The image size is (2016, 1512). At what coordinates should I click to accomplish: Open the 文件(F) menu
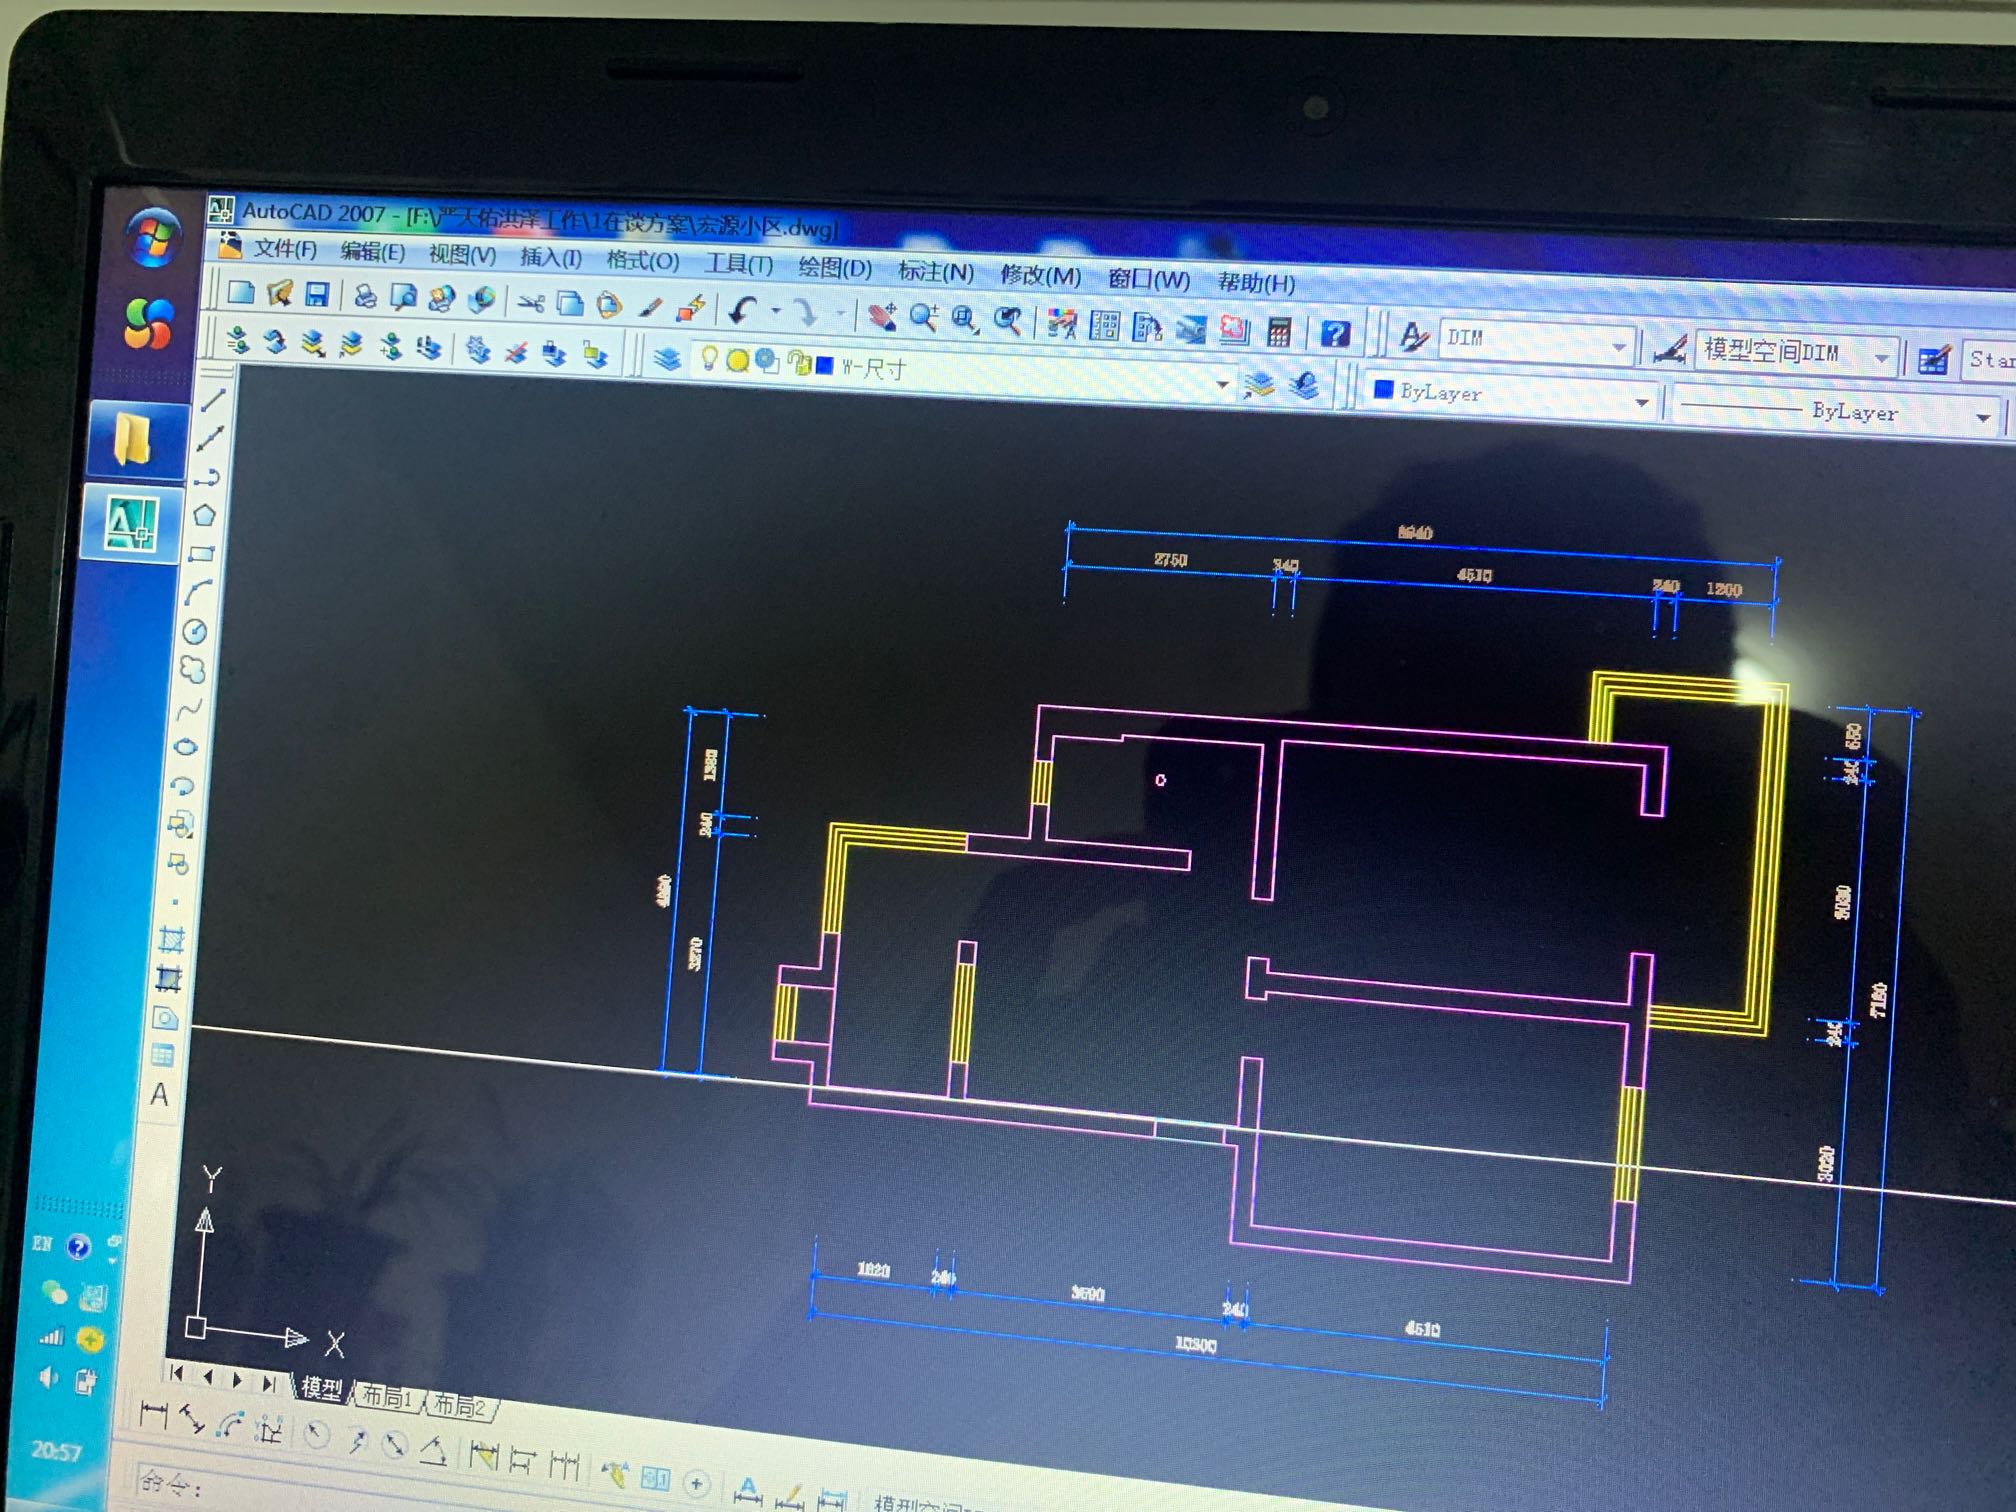(x=285, y=248)
